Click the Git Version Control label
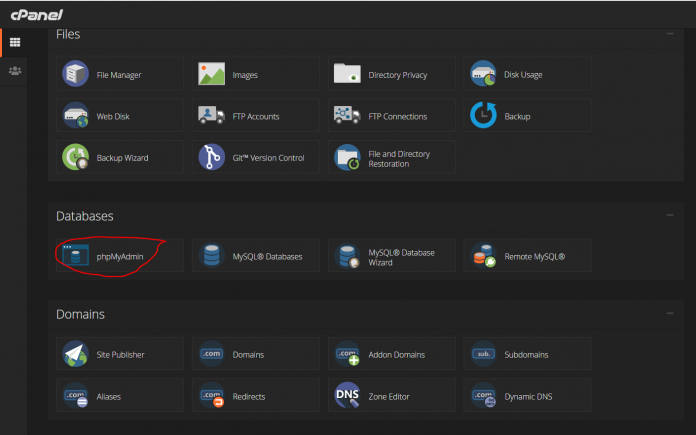696x435 pixels. [269, 158]
